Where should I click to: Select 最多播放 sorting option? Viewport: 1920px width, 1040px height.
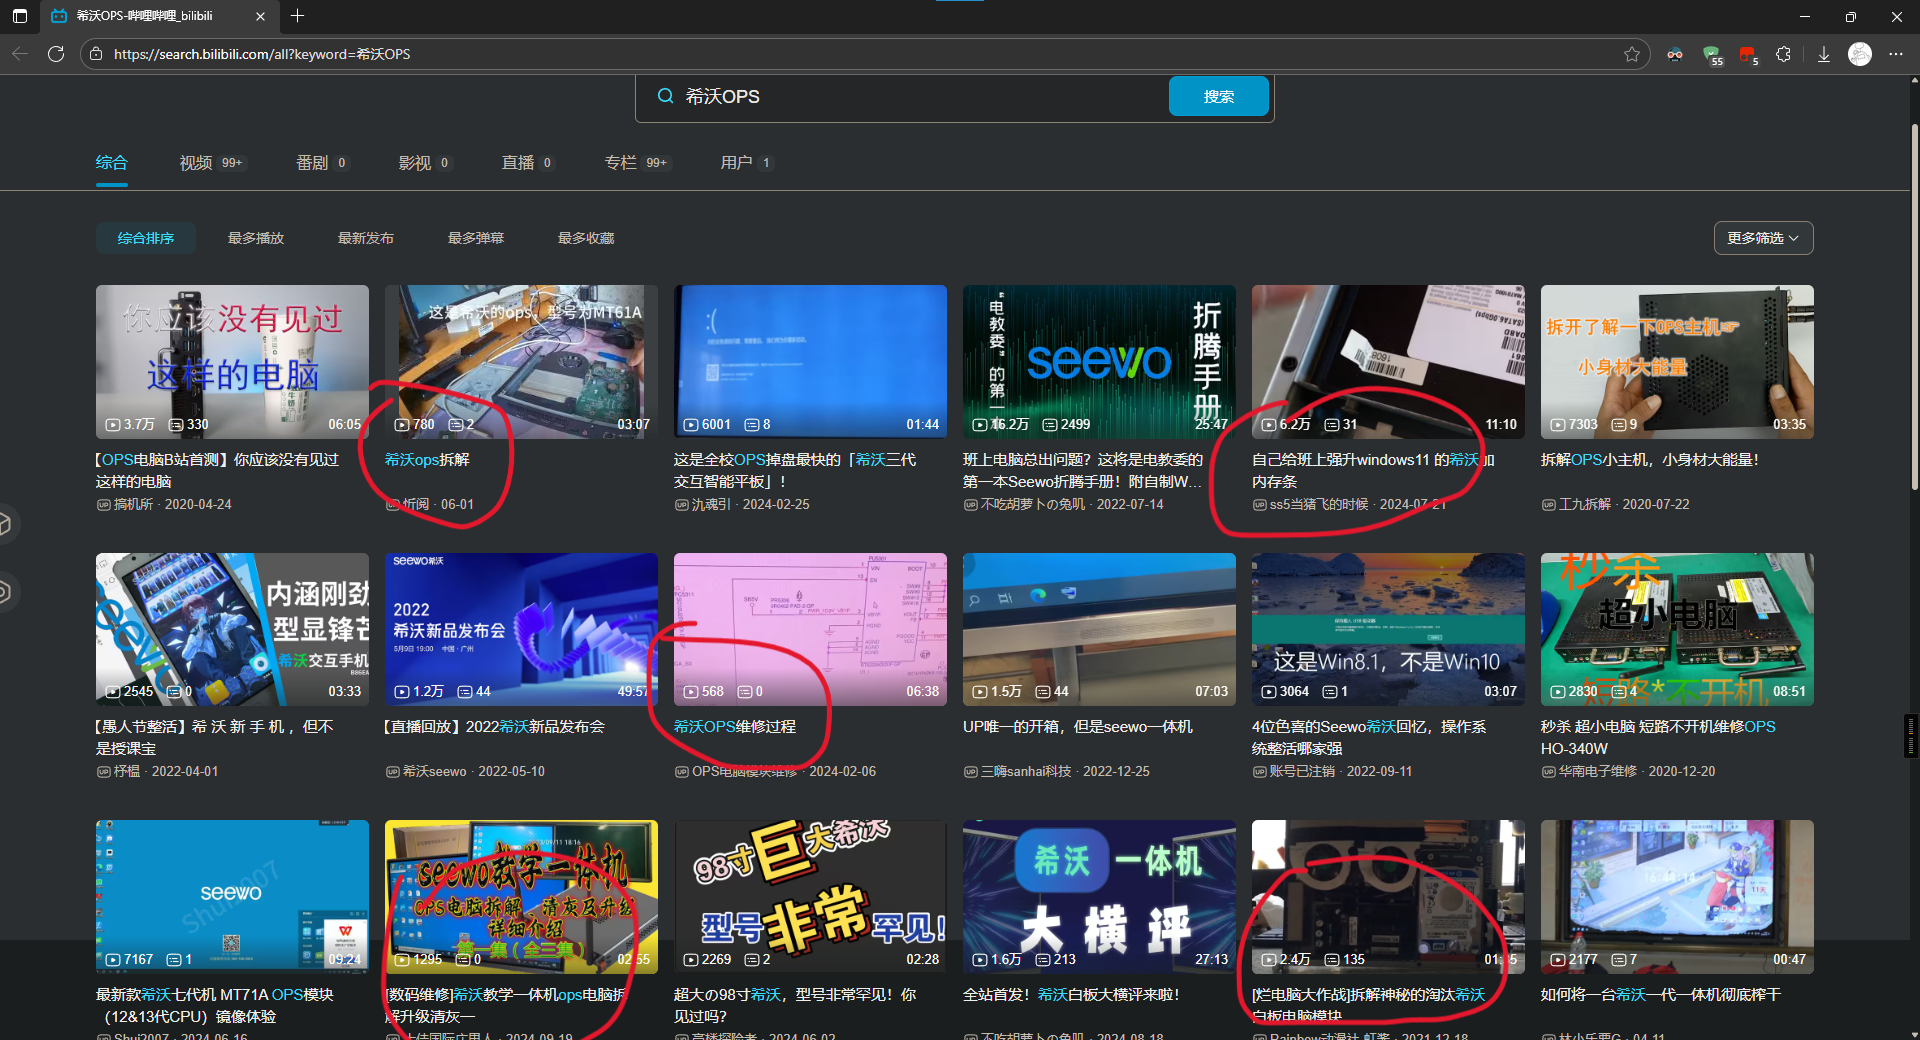click(255, 238)
